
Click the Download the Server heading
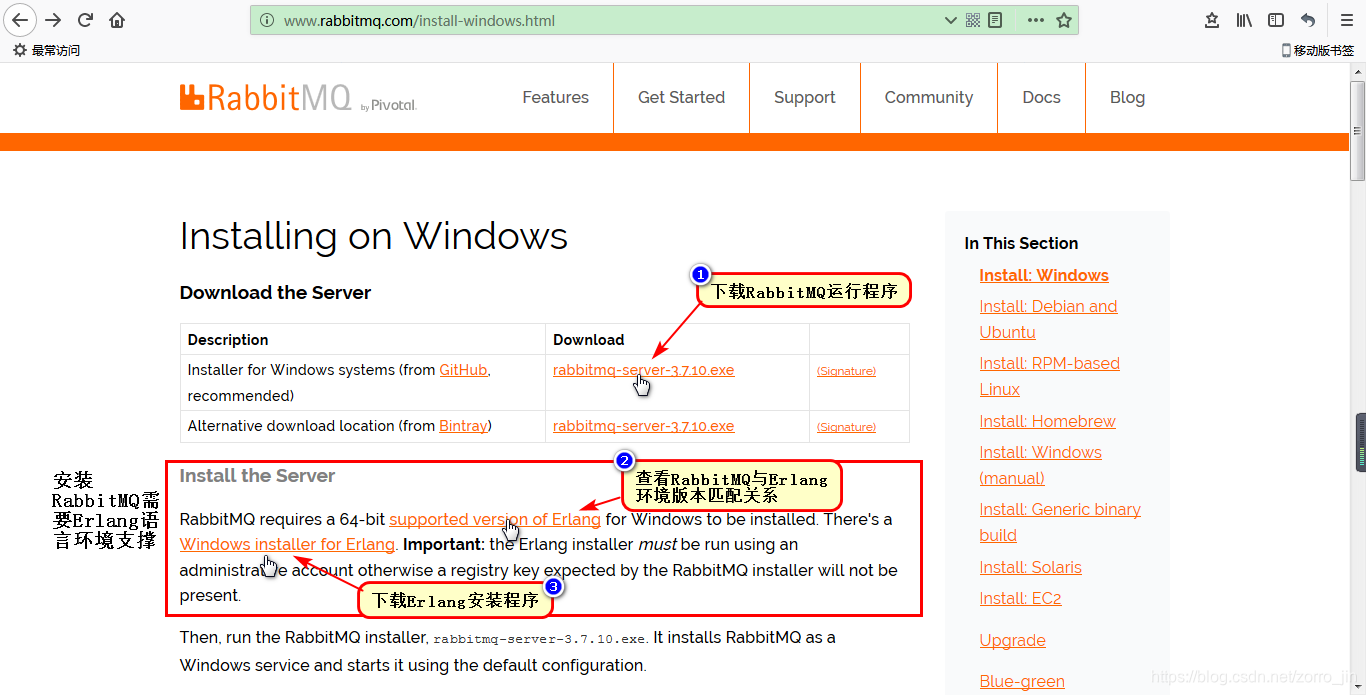[275, 292]
